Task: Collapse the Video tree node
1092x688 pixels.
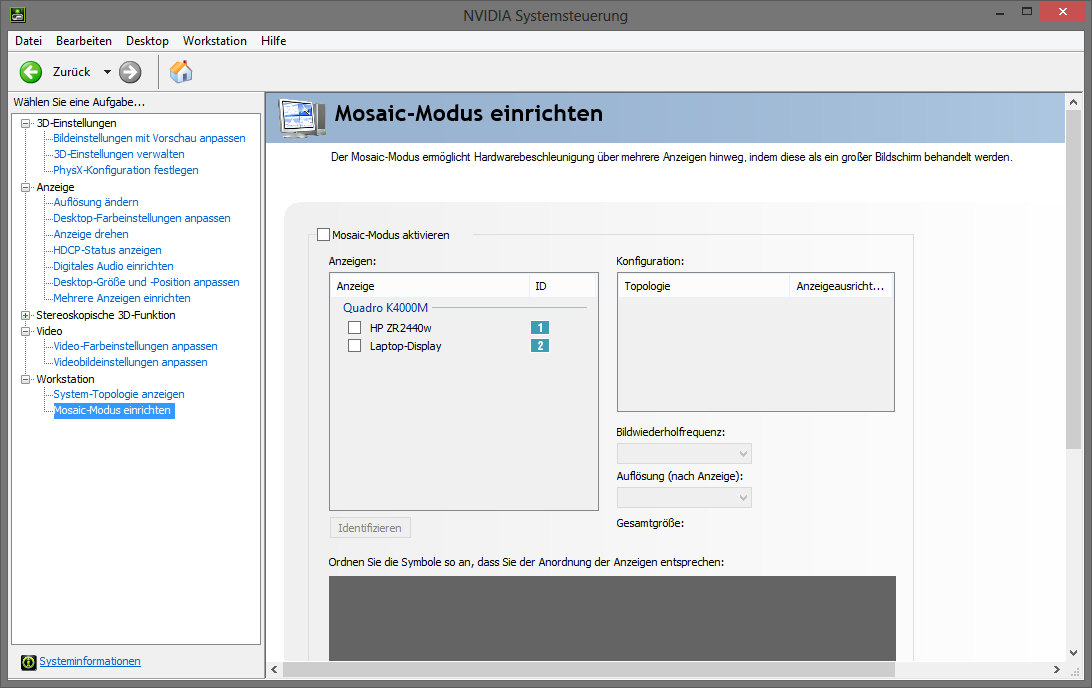Action: click(26, 331)
